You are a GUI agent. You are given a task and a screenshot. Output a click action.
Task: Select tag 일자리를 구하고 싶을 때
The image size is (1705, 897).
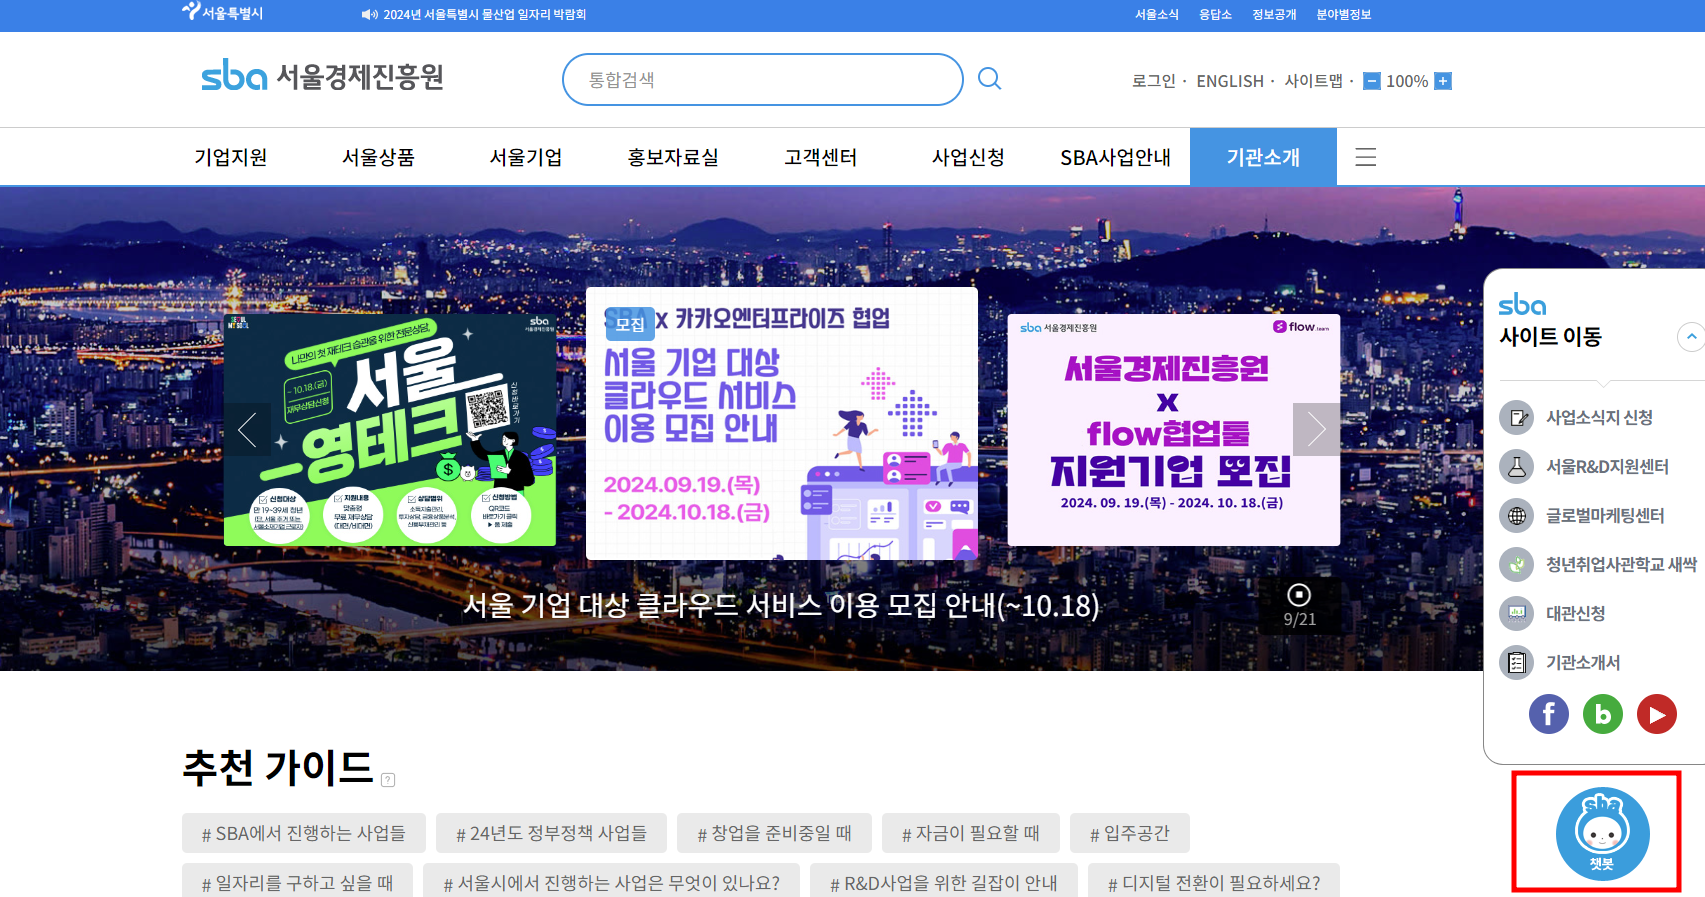(x=298, y=881)
